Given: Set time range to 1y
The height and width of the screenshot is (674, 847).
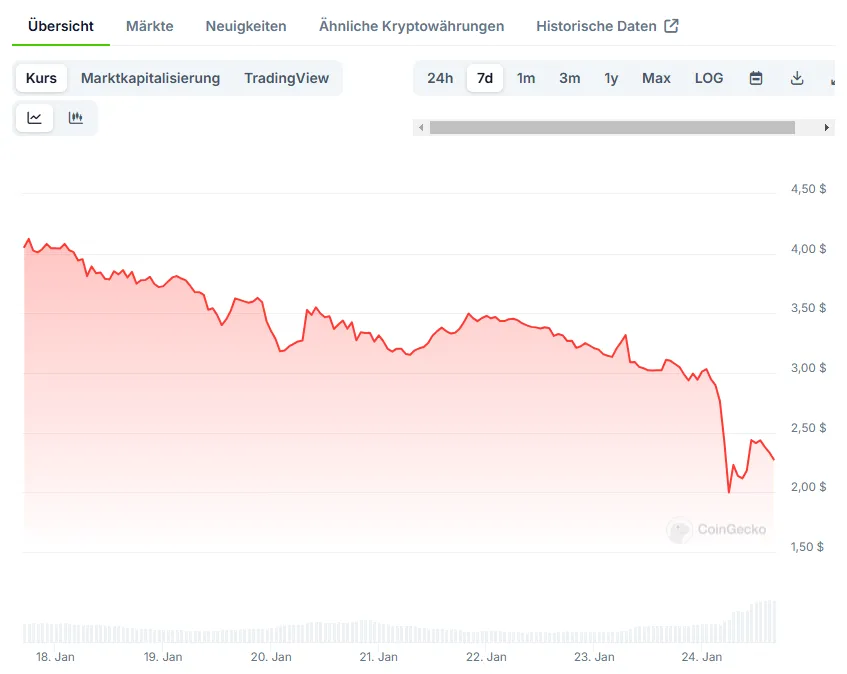Looking at the screenshot, I should pyautogui.click(x=611, y=78).
